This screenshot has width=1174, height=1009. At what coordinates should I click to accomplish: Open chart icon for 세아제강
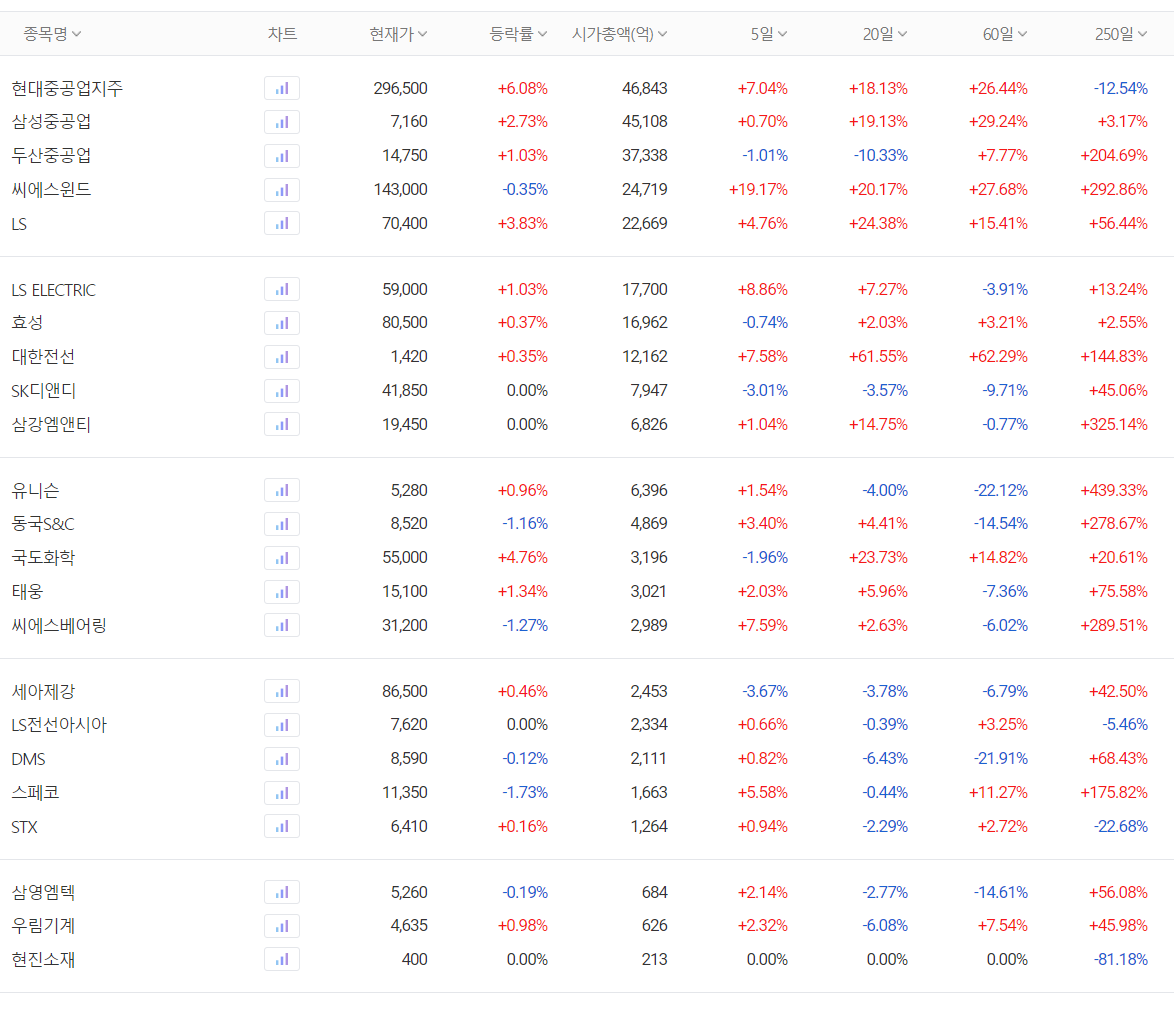282,691
